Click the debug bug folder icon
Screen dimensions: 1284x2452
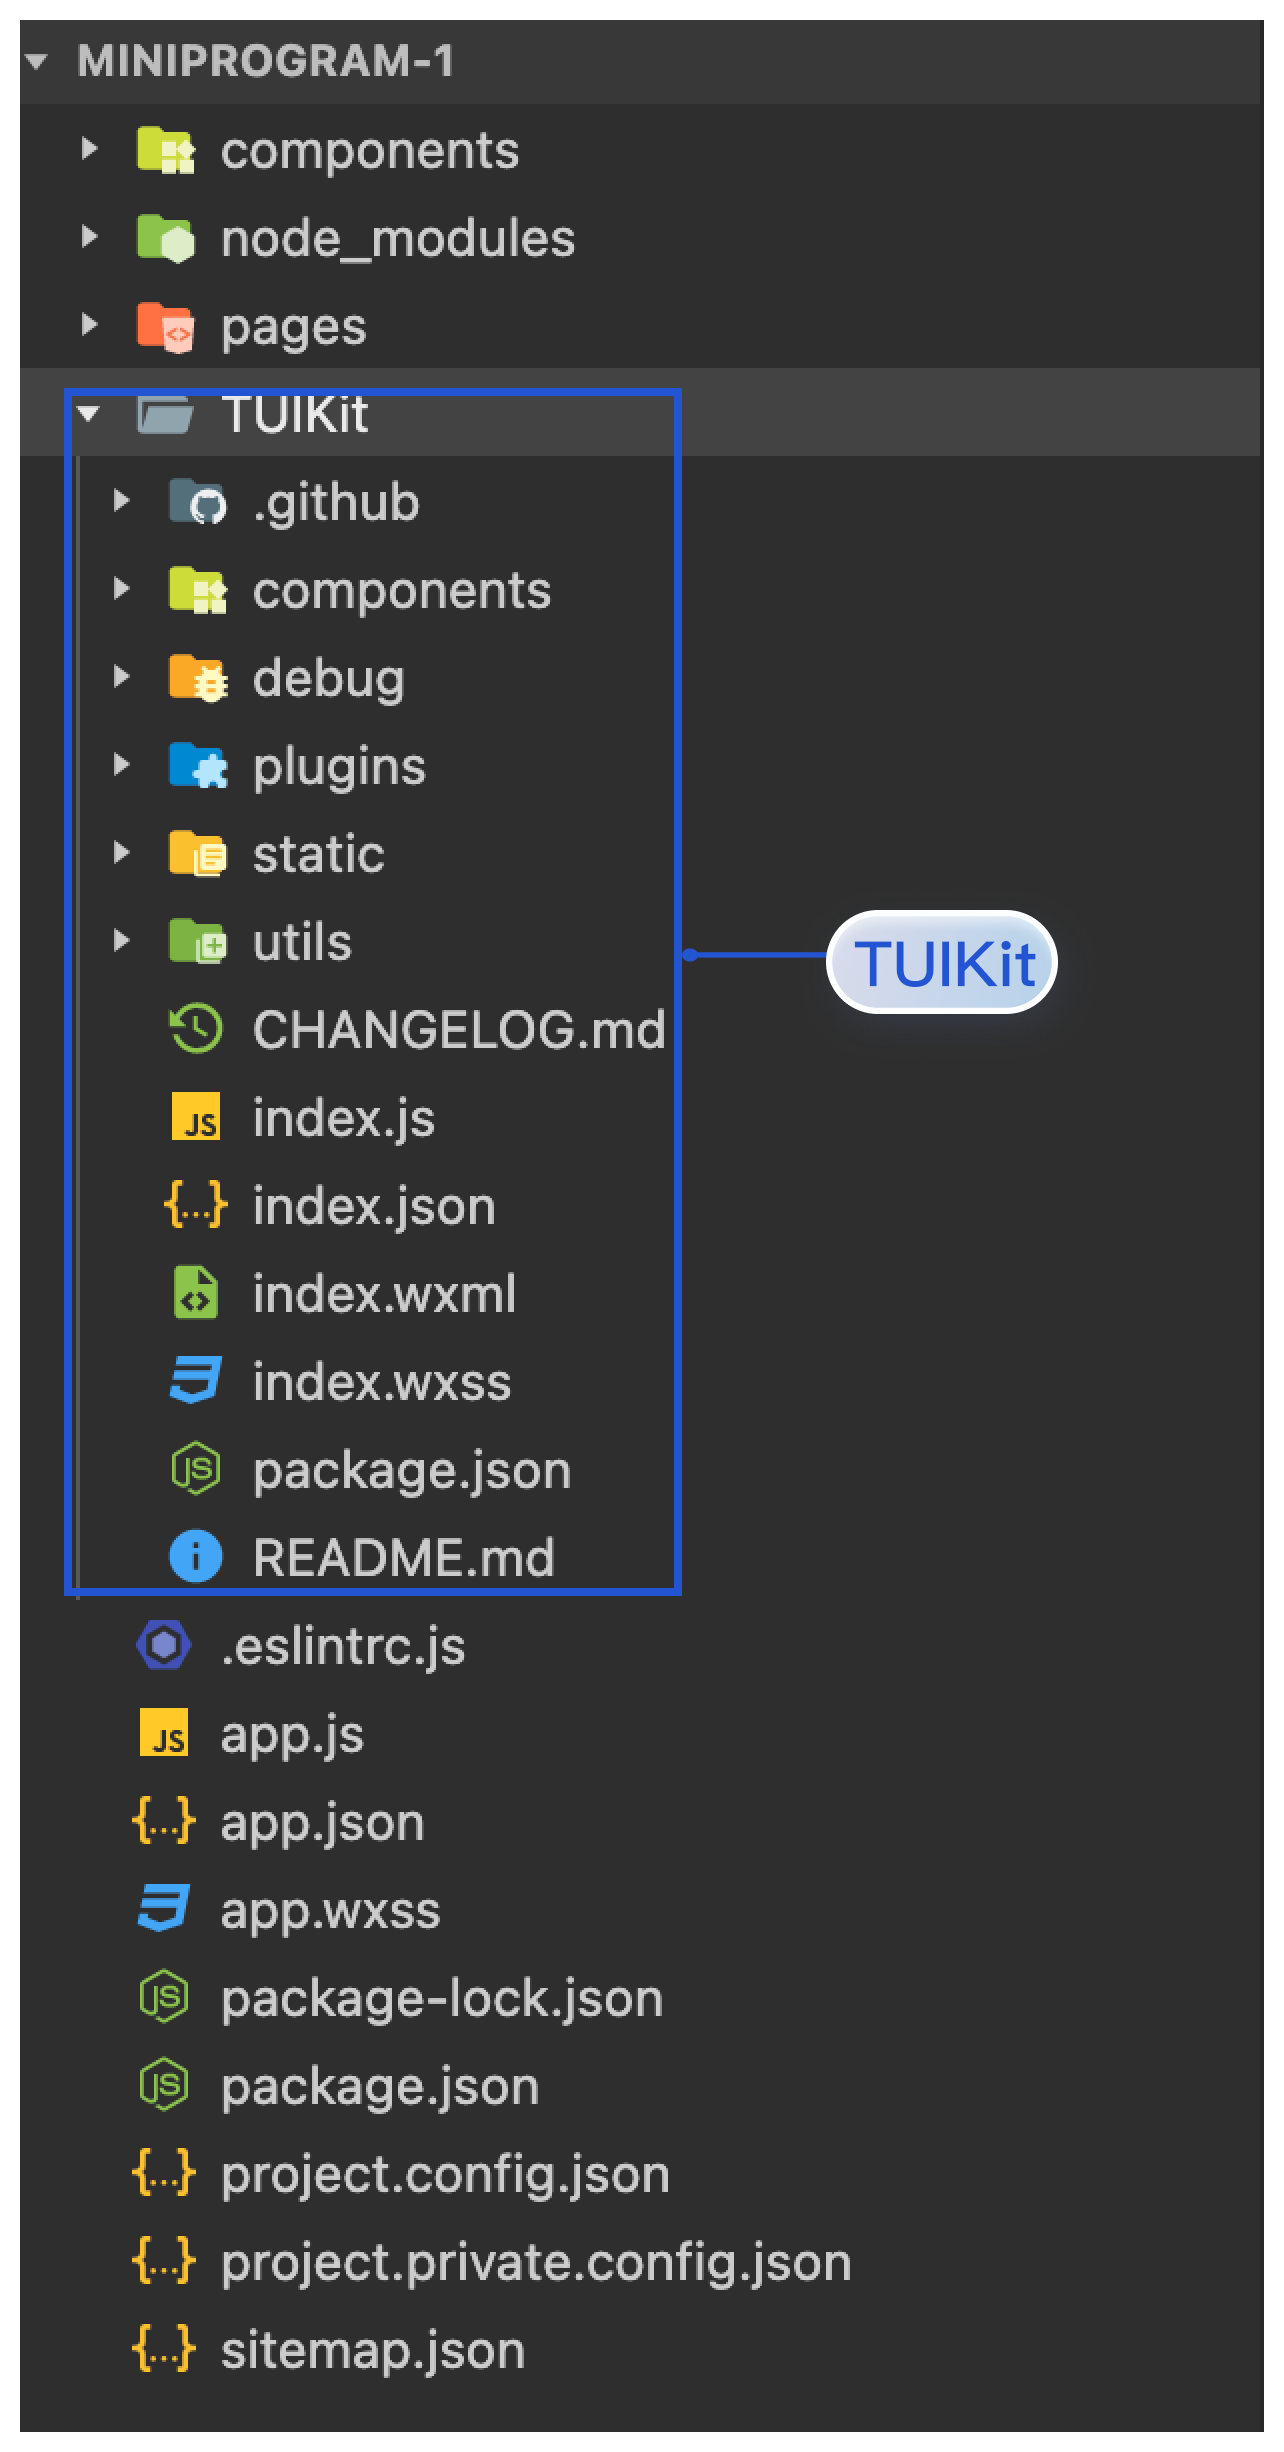tap(198, 678)
